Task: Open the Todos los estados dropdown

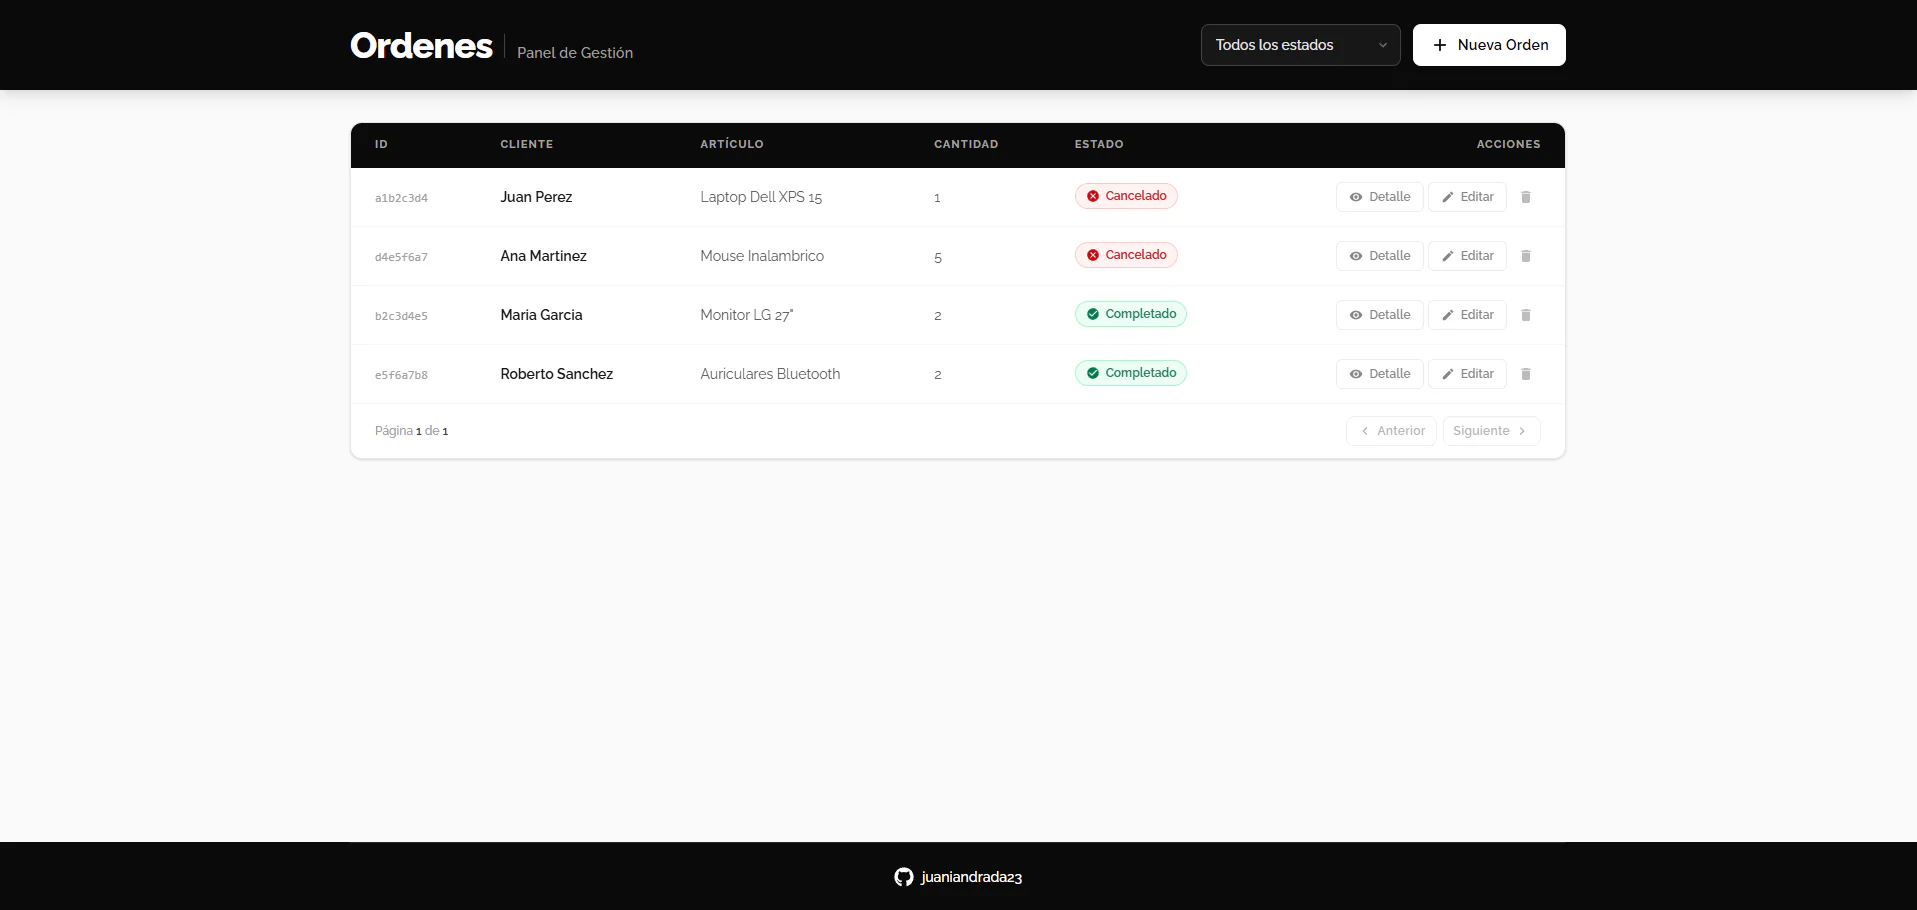Action: (1299, 45)
